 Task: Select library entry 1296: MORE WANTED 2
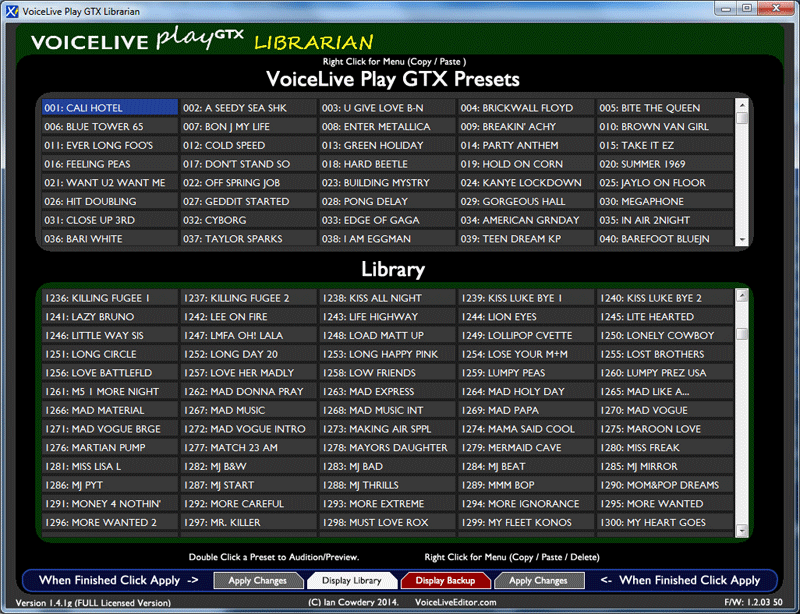(109, 522)
